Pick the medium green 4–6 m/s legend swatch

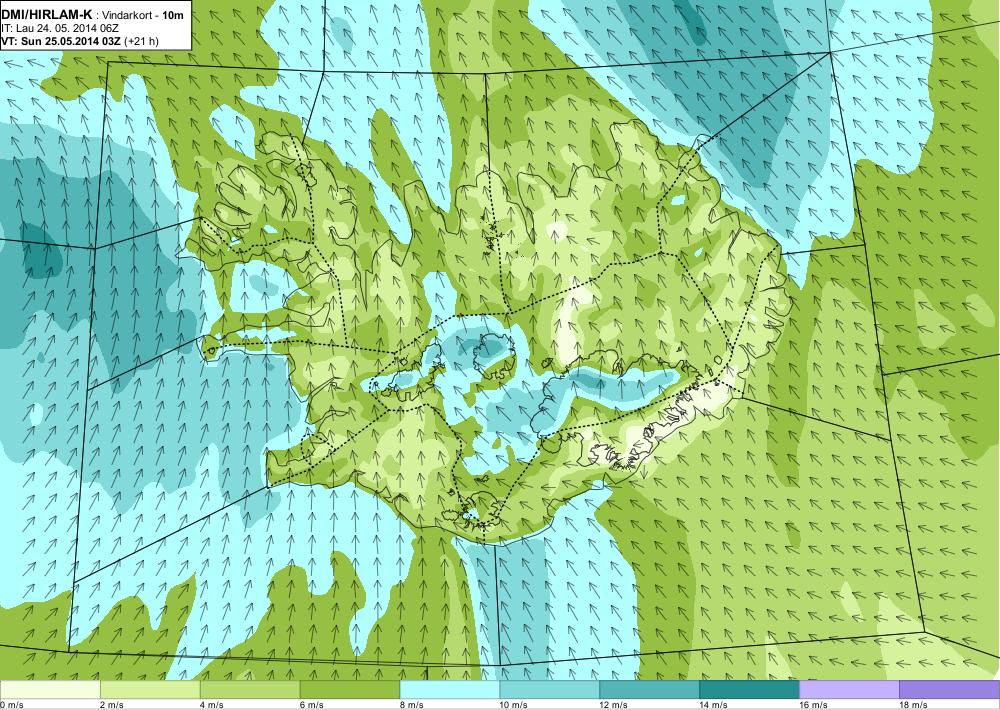coord(250,690)
